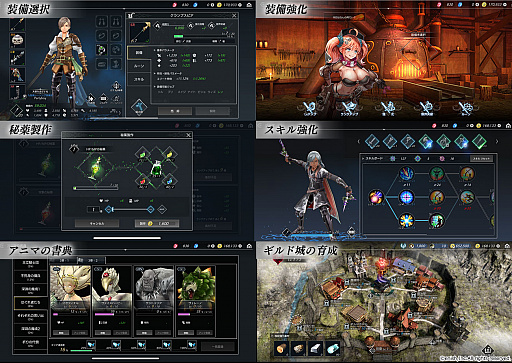
Task: Show next weapons with right chevron arrow
Action: (x=497, y=141)
